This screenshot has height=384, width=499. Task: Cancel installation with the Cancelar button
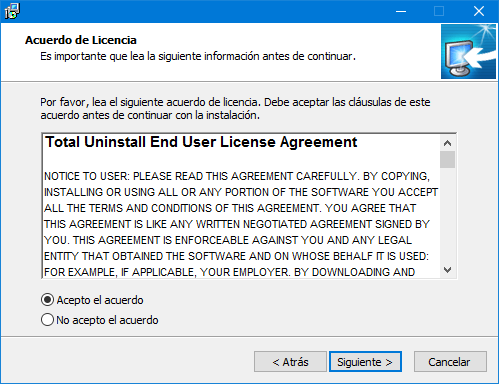coord(450,362)
